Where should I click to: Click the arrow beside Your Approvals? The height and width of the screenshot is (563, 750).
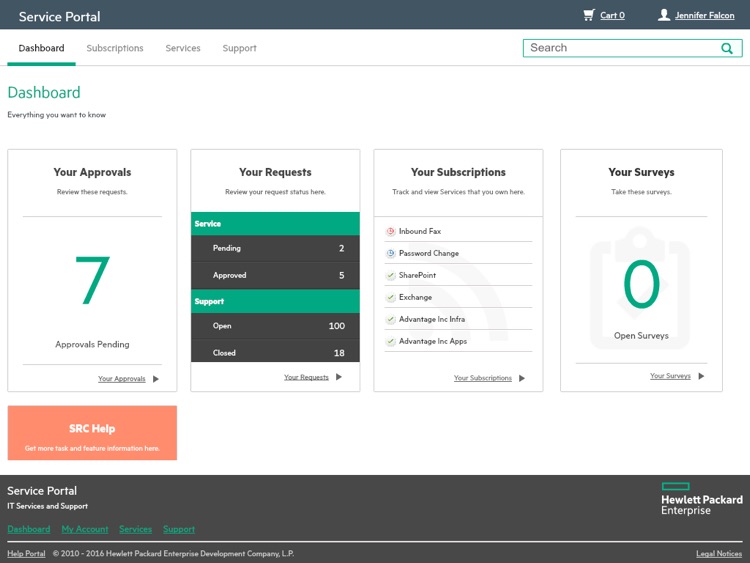pyautogui.click(x=156, y=379)
